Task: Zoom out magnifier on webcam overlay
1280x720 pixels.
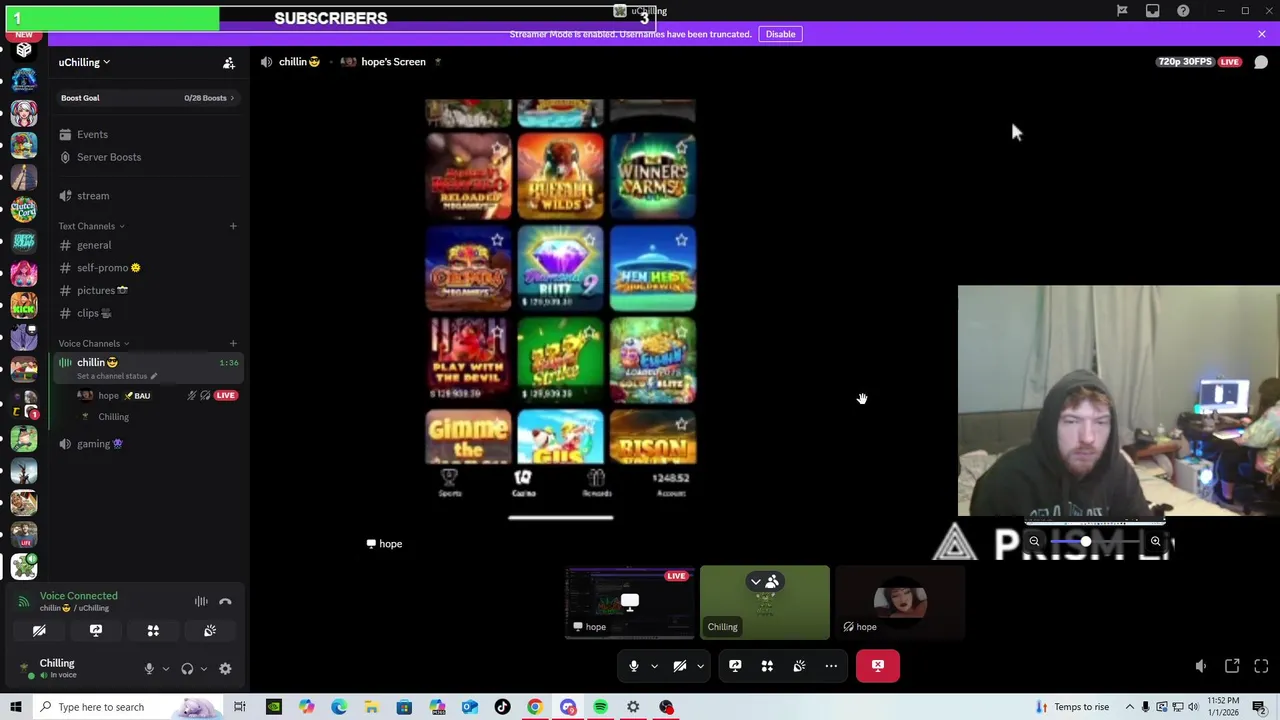Action: [x=1034, y=541]
